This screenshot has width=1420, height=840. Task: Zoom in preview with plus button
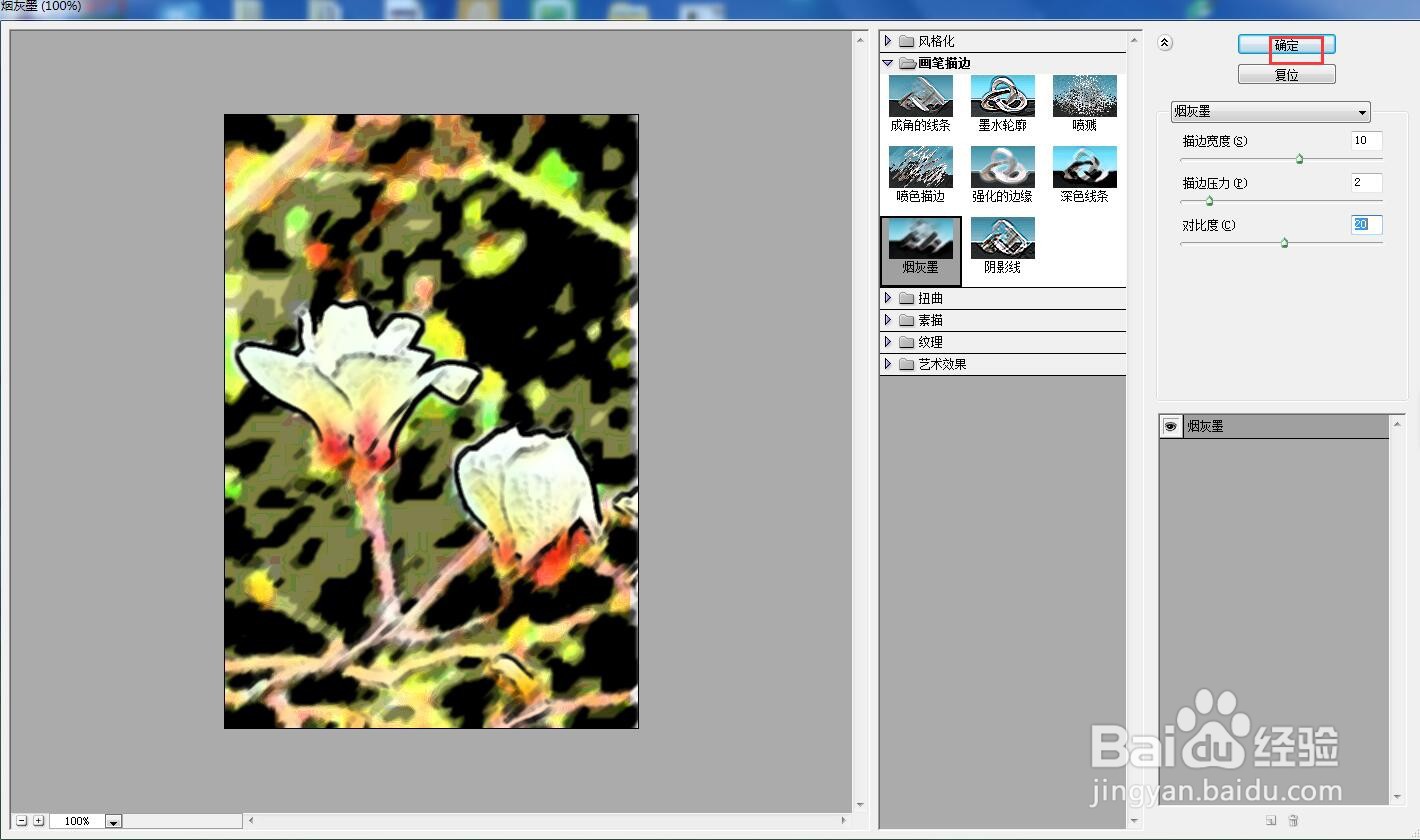tap(38, 821)
